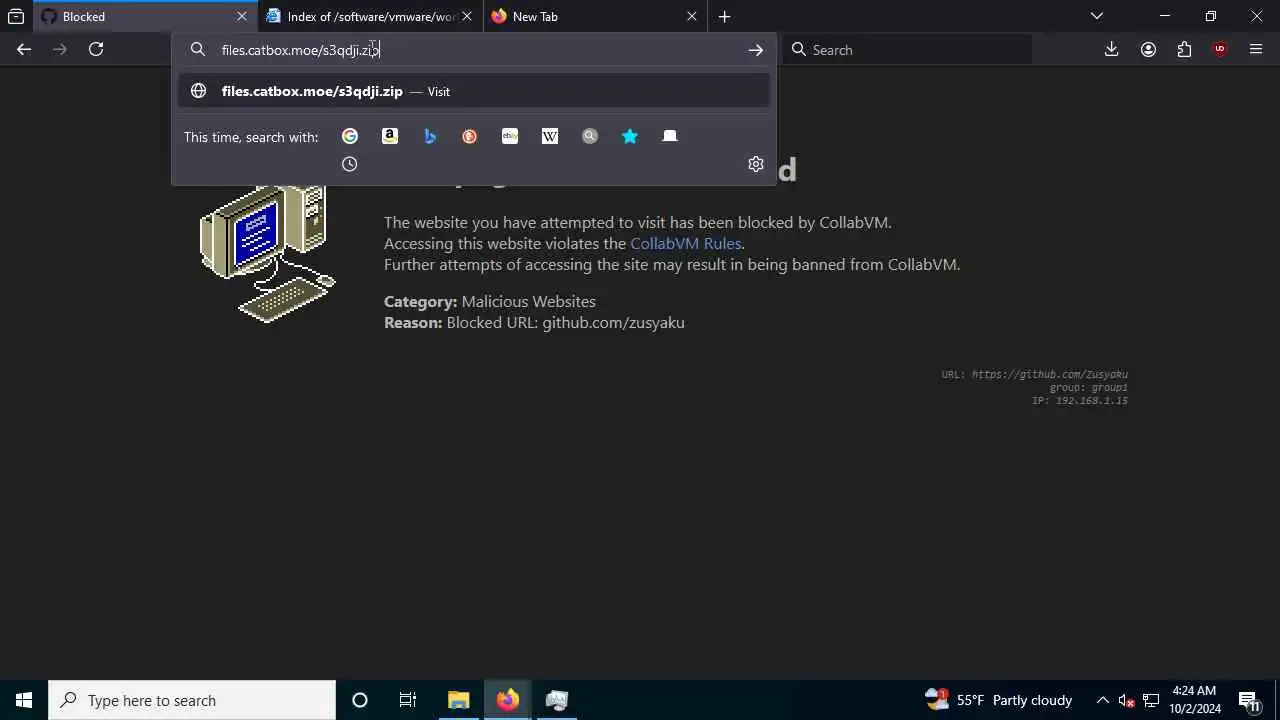Close the New Tab tab
Screen dimensions: 1280x720
[x=691, y=16]
